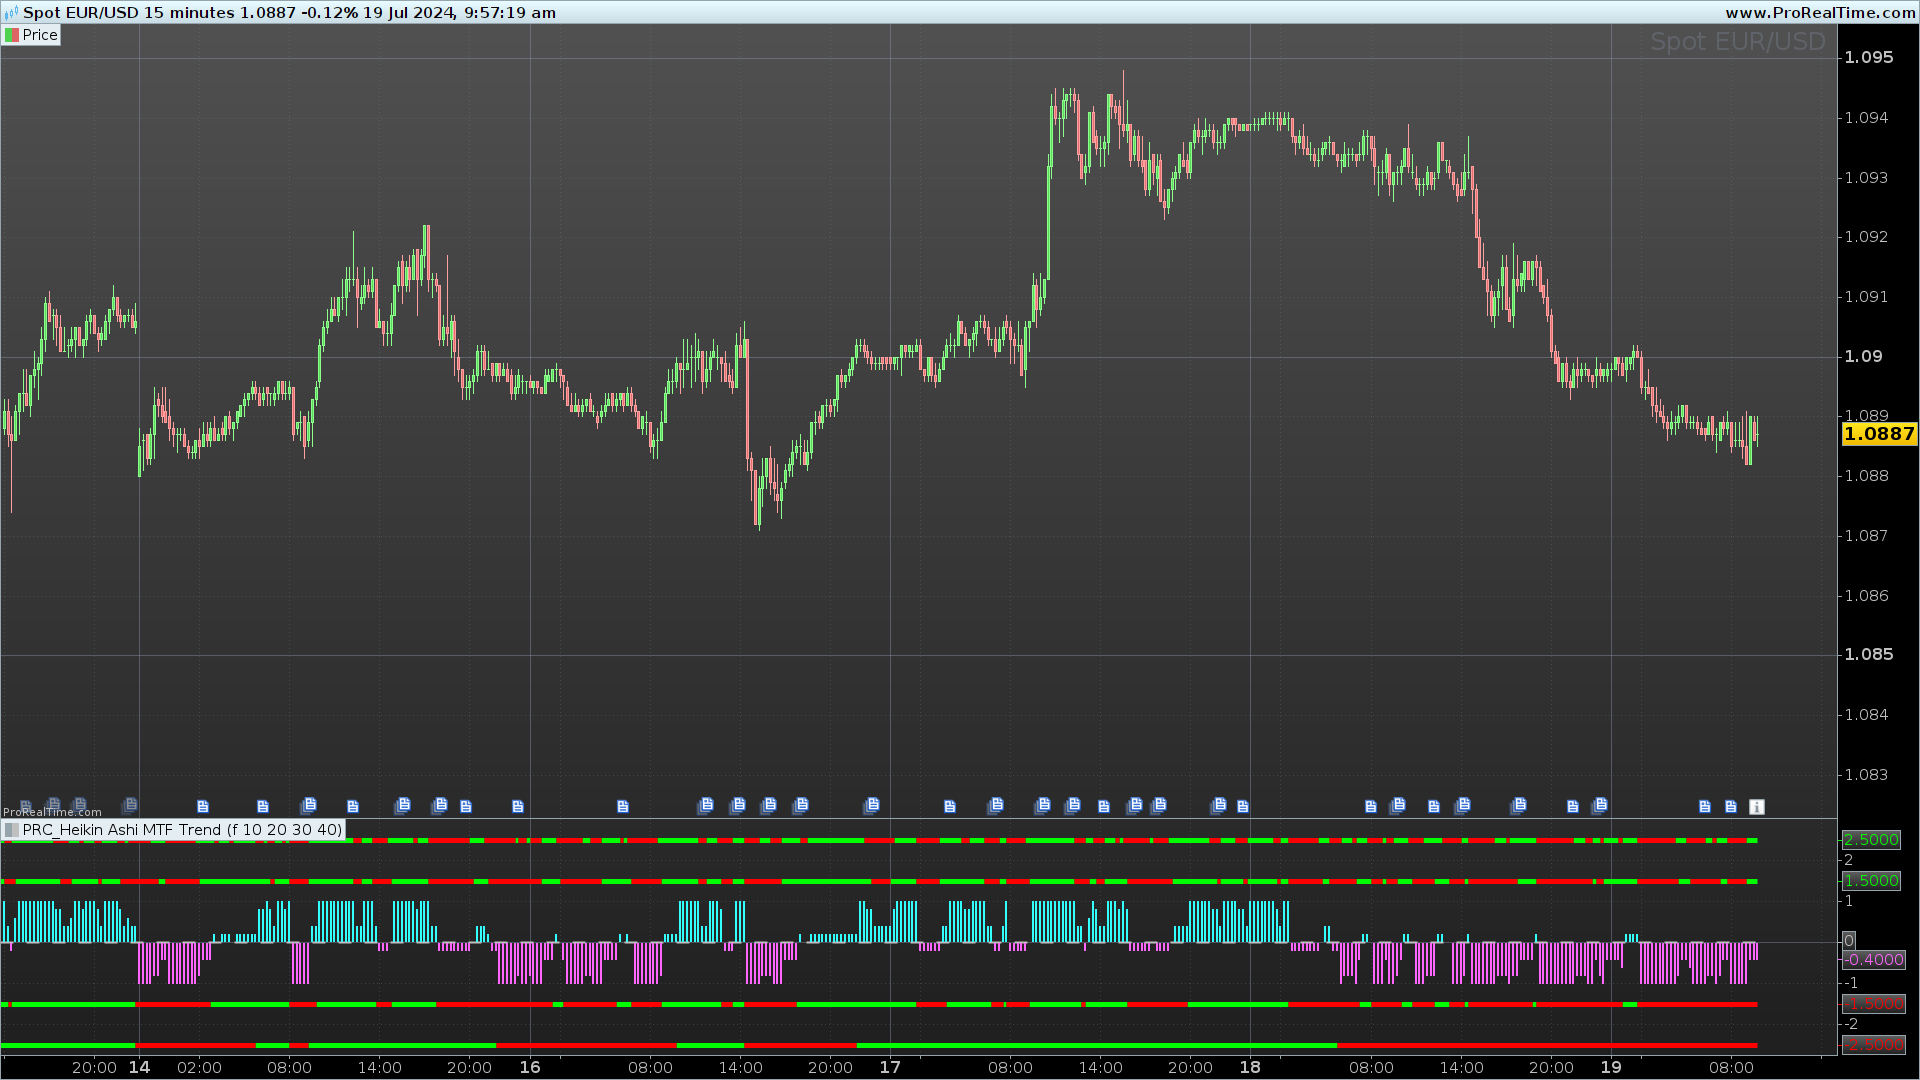Open the first news icon right of the 17 date line
The height and width of the screenshot is (1080, 1920).
pyautogui.click(x=950, y=807)
